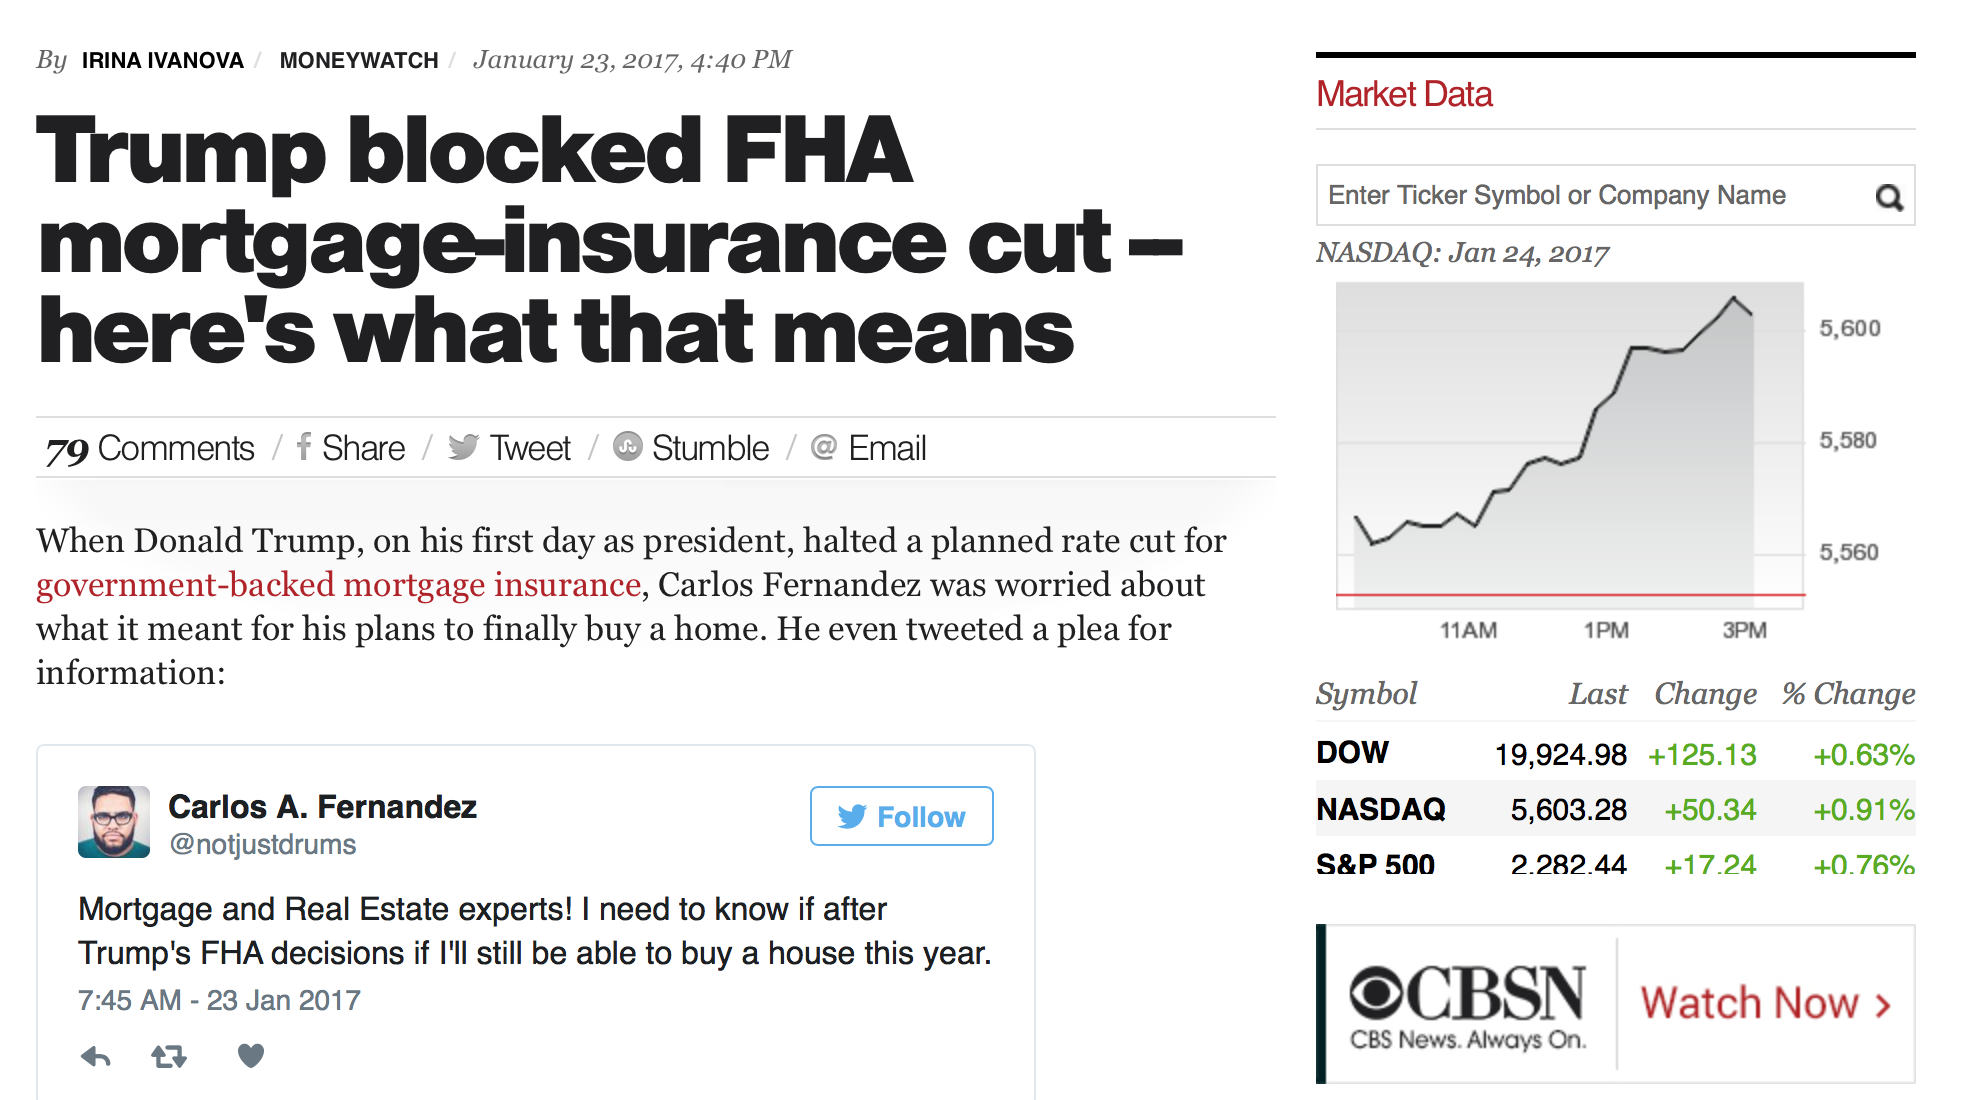1962x1100 pixels.
Task: Open the 79 Comments section
Action: [x=150, y=449]
